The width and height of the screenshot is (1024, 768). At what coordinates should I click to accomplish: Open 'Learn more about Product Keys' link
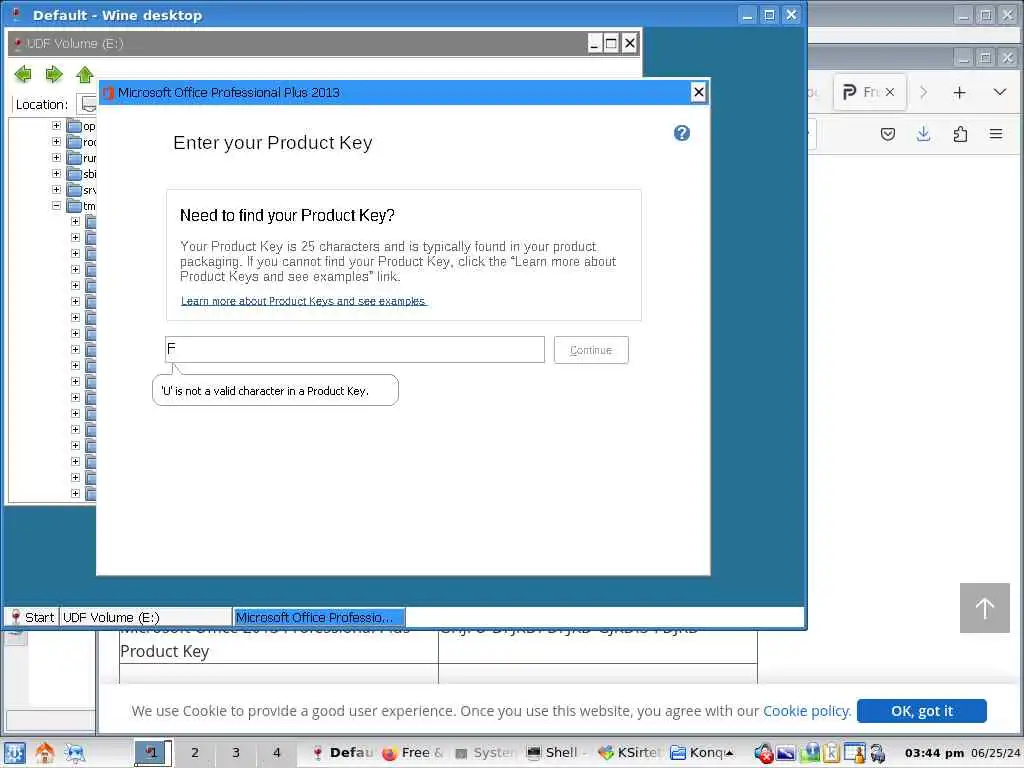(303, 301)
